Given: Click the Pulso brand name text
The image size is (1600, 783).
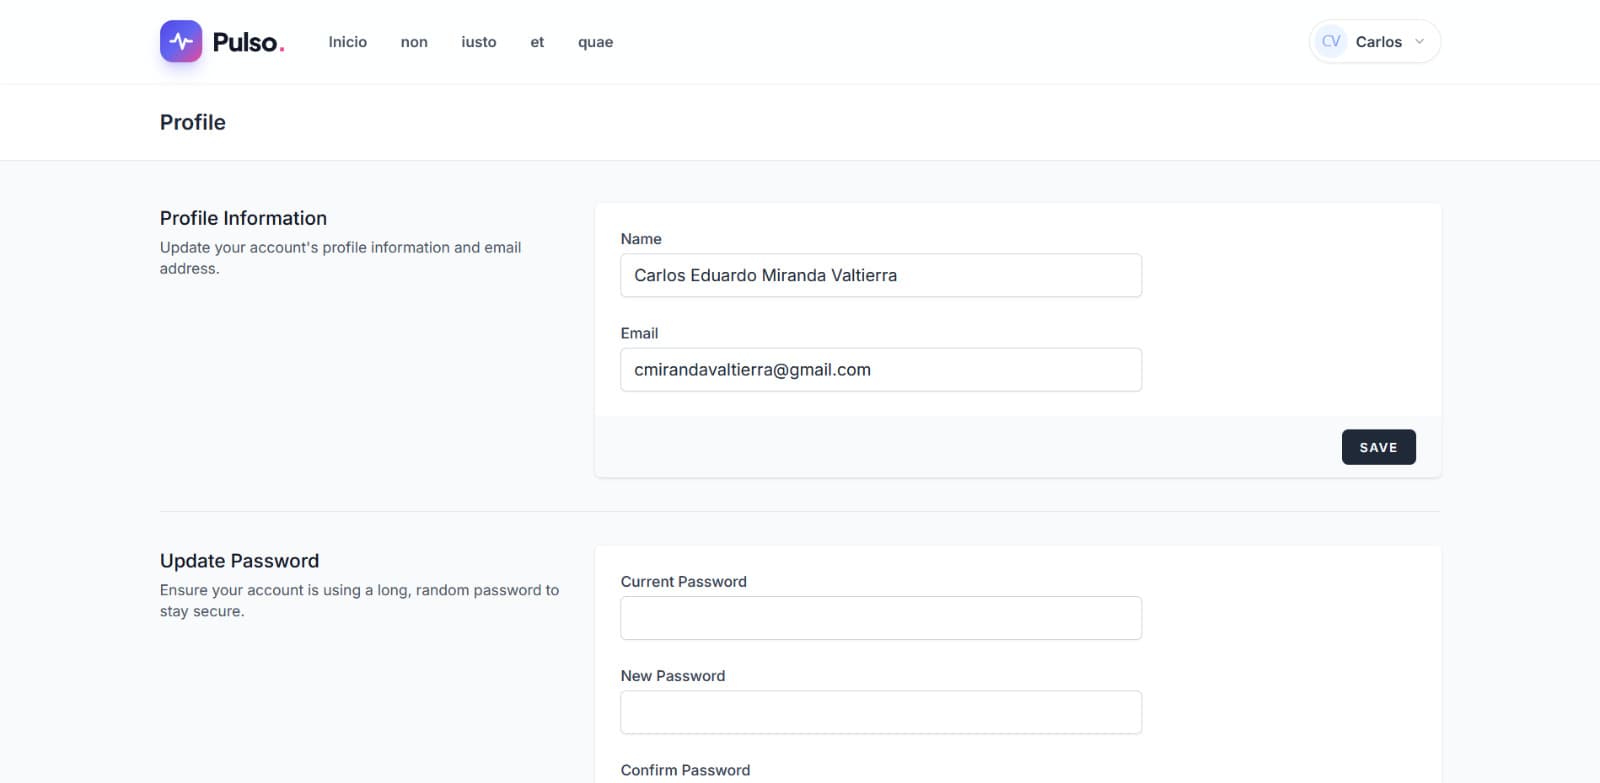Looking at the screenshot, I should [x=248, y=42].
